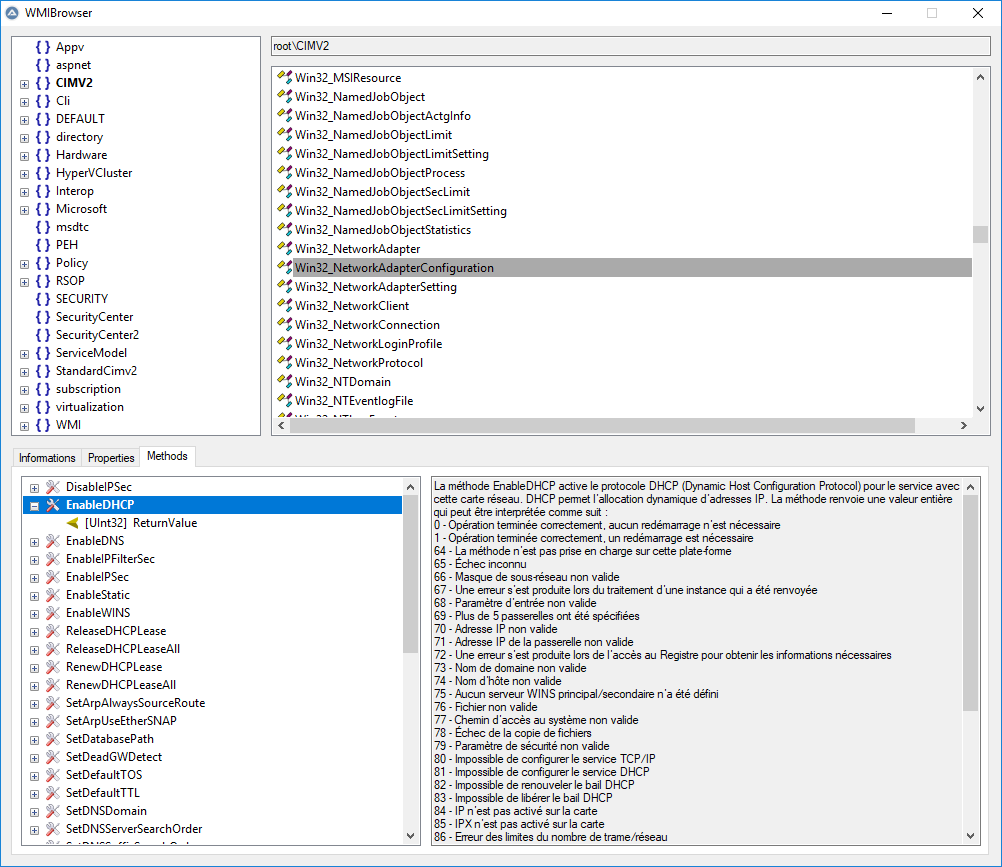Expand the Microsoft namespace node
1002x867 pixels.
click(24, 210)
